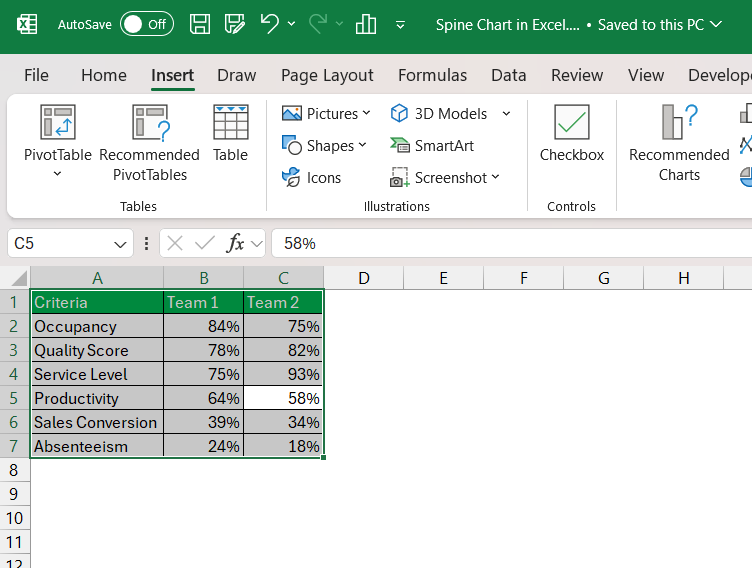Expand the 3D Models dropdown chevron

click(506, 114)
